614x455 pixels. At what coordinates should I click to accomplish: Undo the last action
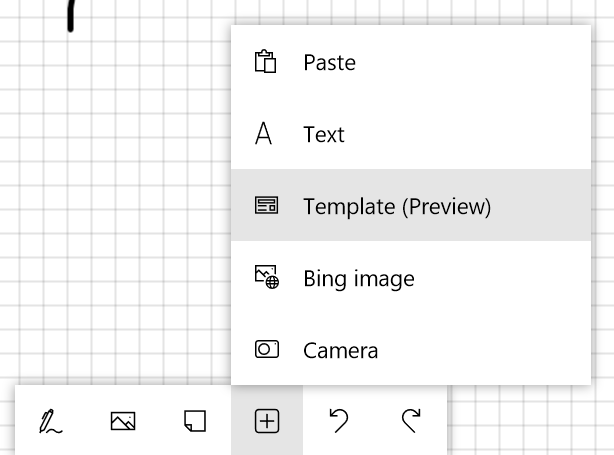(339, 422)
